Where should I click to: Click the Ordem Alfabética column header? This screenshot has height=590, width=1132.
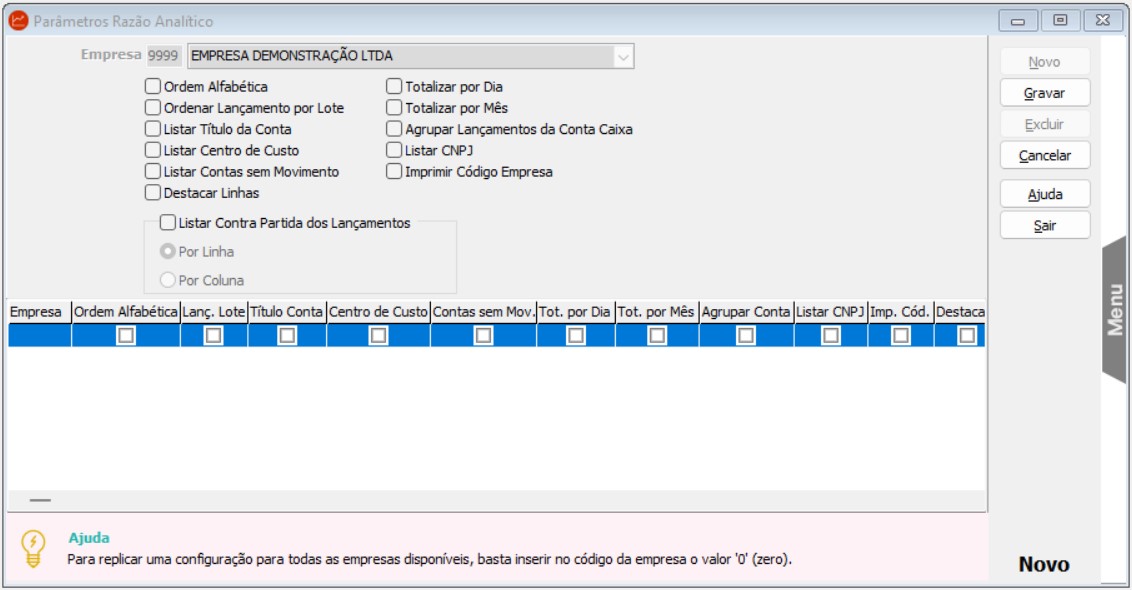126,312
